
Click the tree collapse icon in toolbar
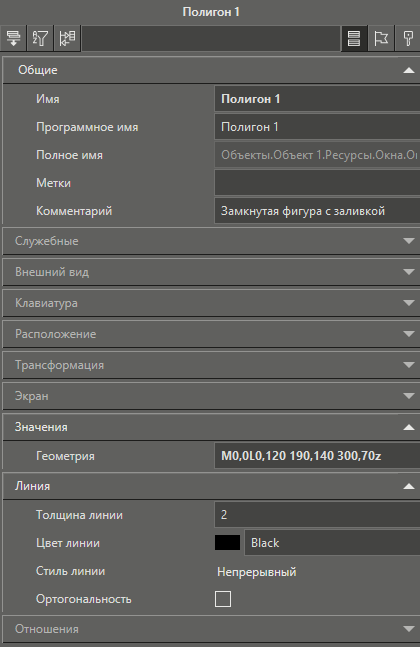[x=67, y=38]
